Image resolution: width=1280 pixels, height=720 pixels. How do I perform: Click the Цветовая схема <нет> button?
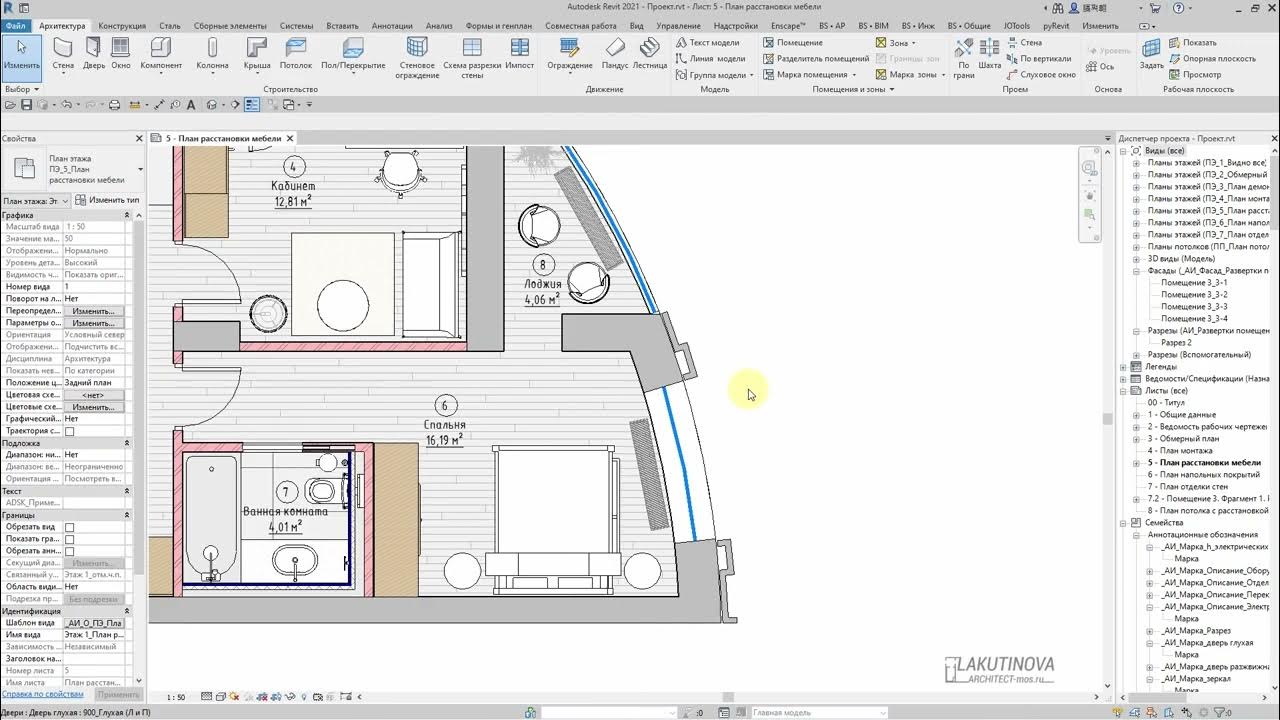click(94, 395)
